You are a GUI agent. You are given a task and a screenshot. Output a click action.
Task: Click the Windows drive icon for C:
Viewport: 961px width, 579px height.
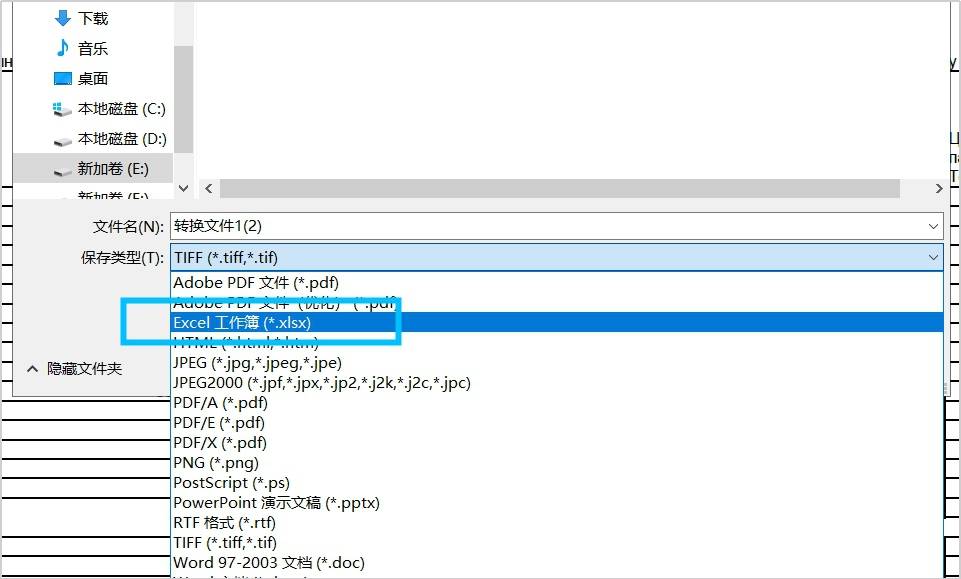click(63, 109)
